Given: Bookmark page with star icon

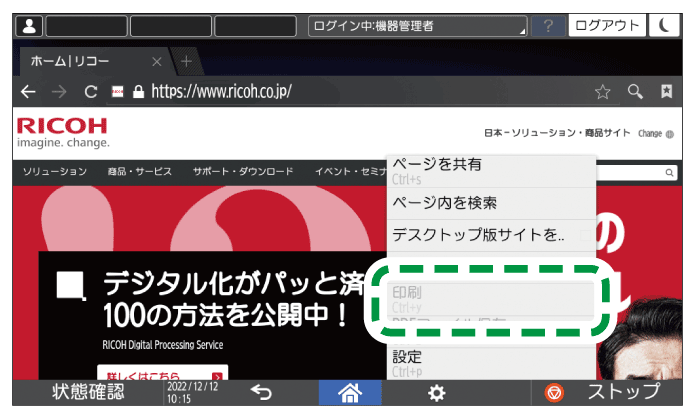Looking at the screenshot, I should pos(602,92).
